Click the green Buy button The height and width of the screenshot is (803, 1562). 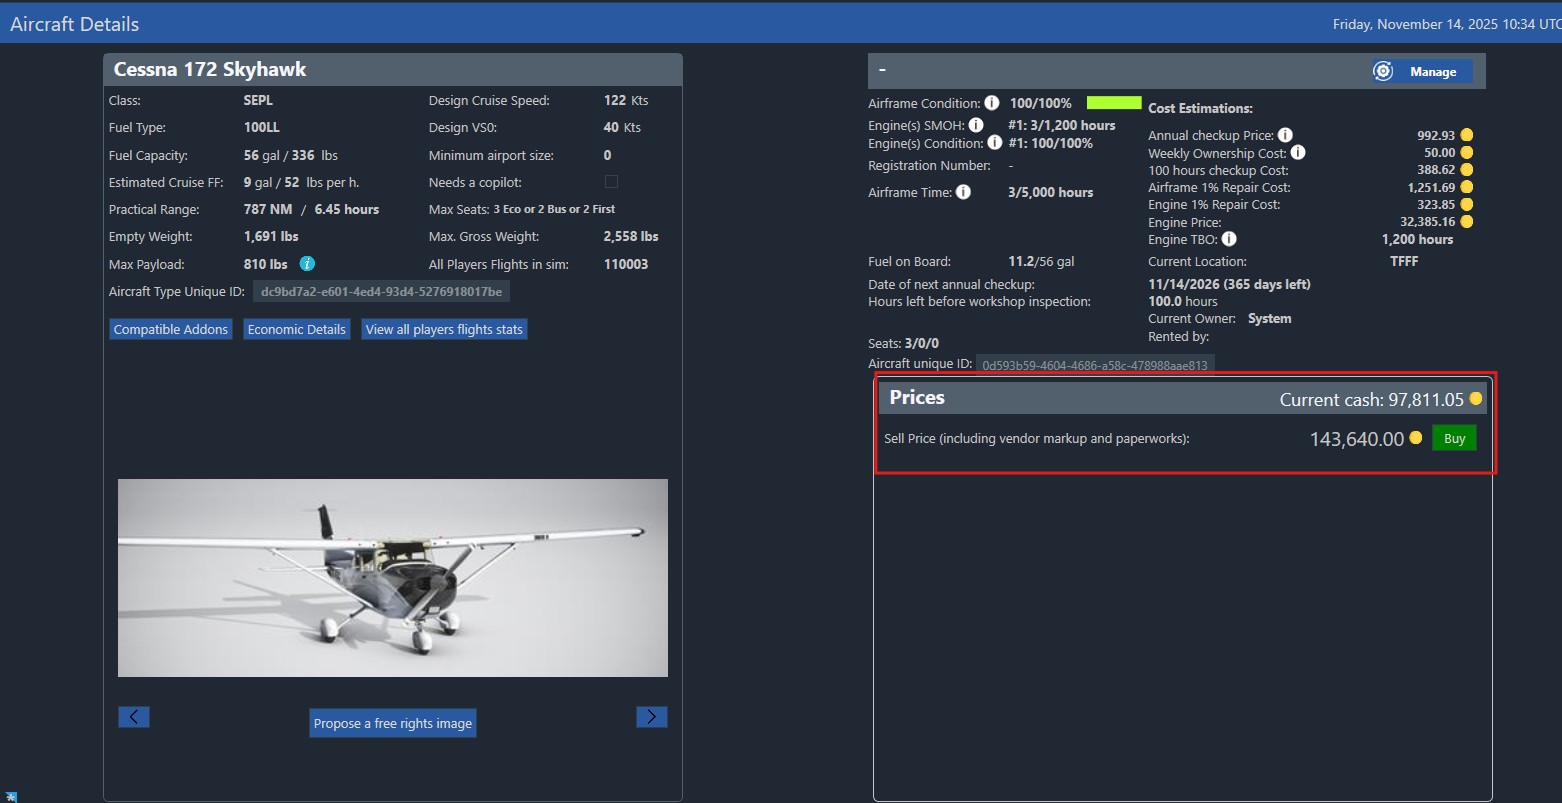click(x=1454, y=437)
